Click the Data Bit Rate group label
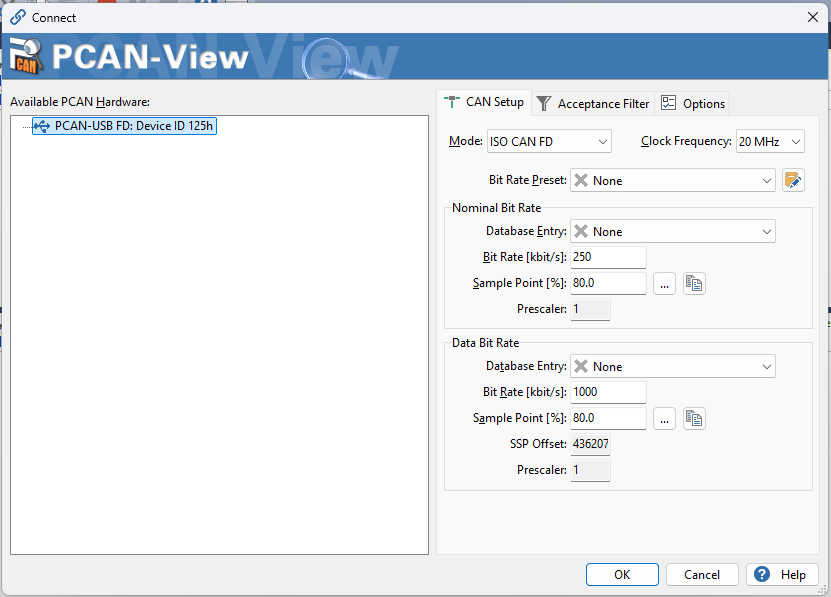Image resolution: width=831 pixels, height=597 pixels. tap(485, 343)
